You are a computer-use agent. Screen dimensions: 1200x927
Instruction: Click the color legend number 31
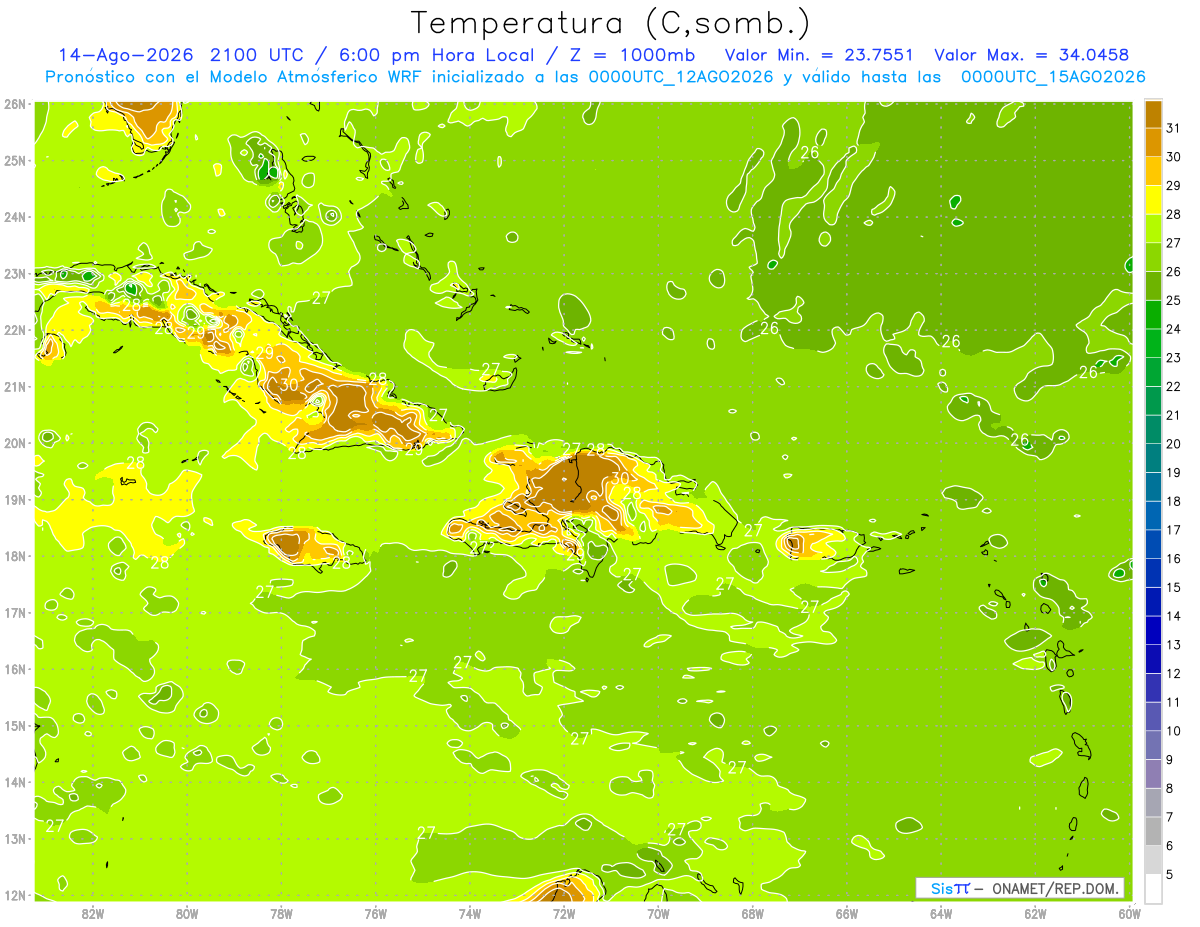point(1174,128)
